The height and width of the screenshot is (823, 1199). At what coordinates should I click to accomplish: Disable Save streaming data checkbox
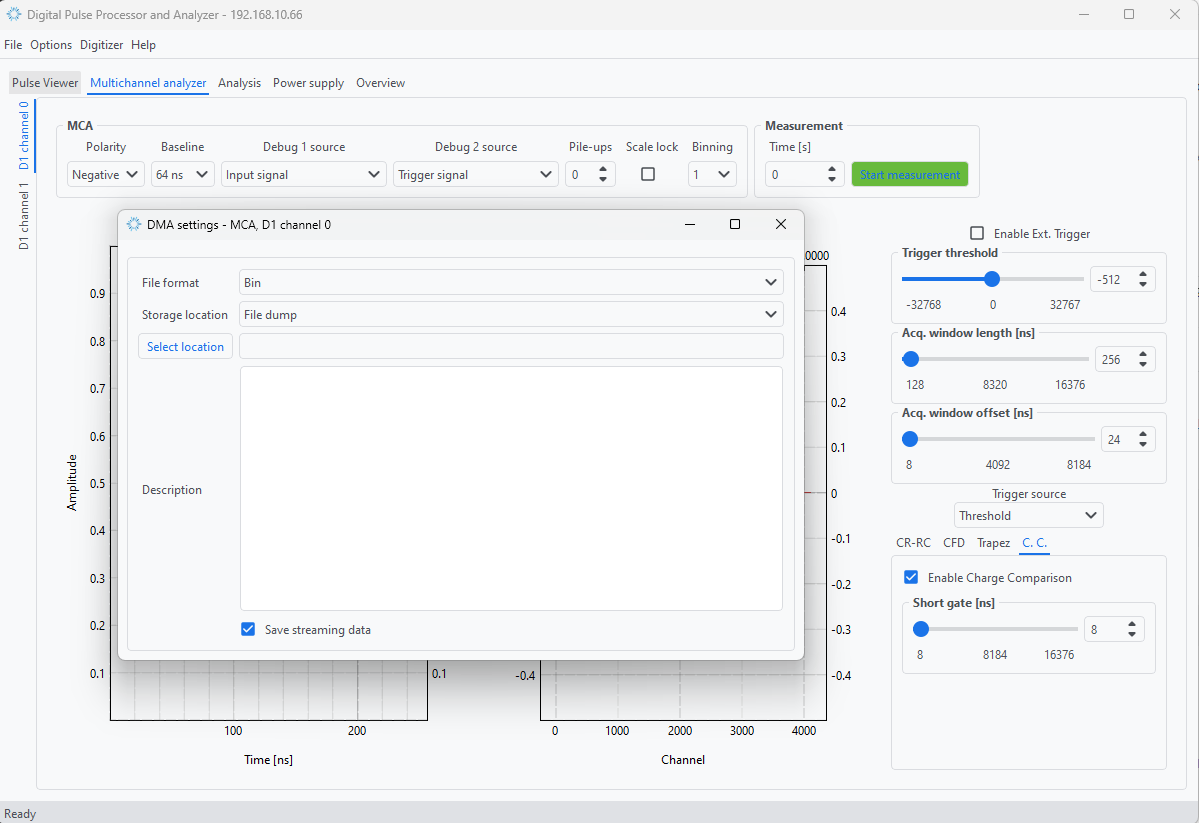[x=248, y=630]
